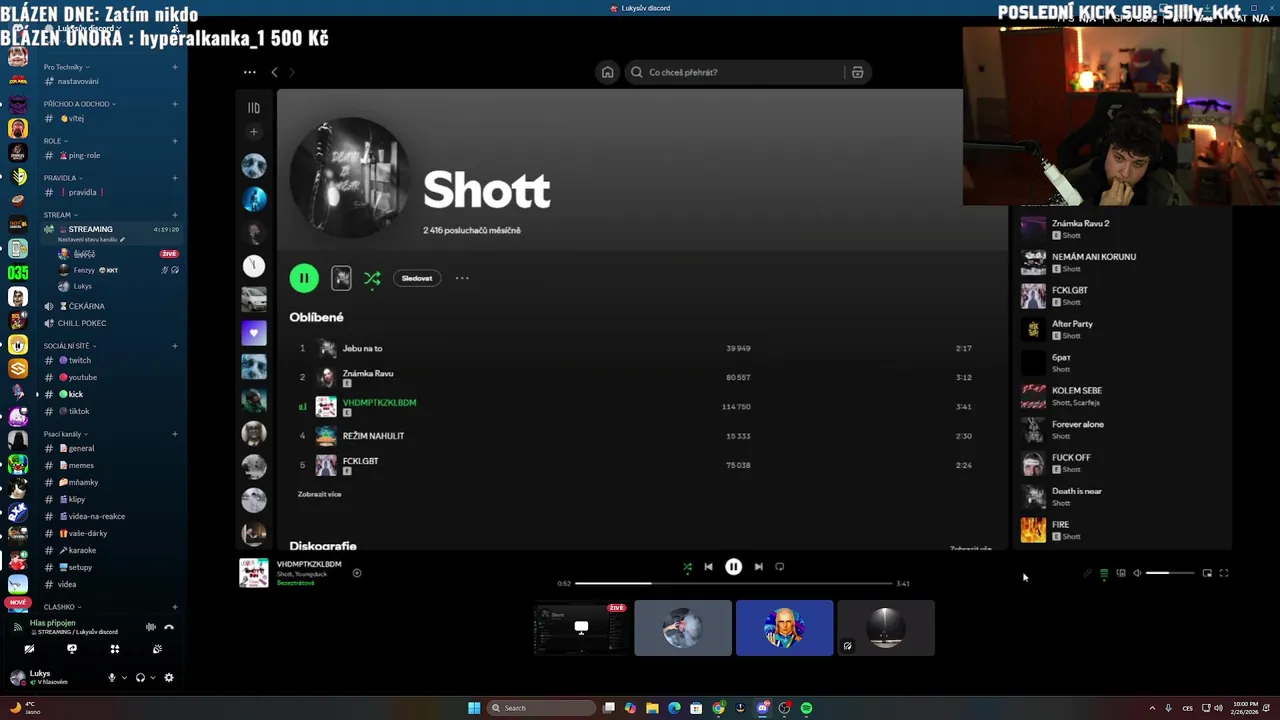1280x720 pixels.
Task: Pause playback with the large green artist button
Action: [304, 278]
